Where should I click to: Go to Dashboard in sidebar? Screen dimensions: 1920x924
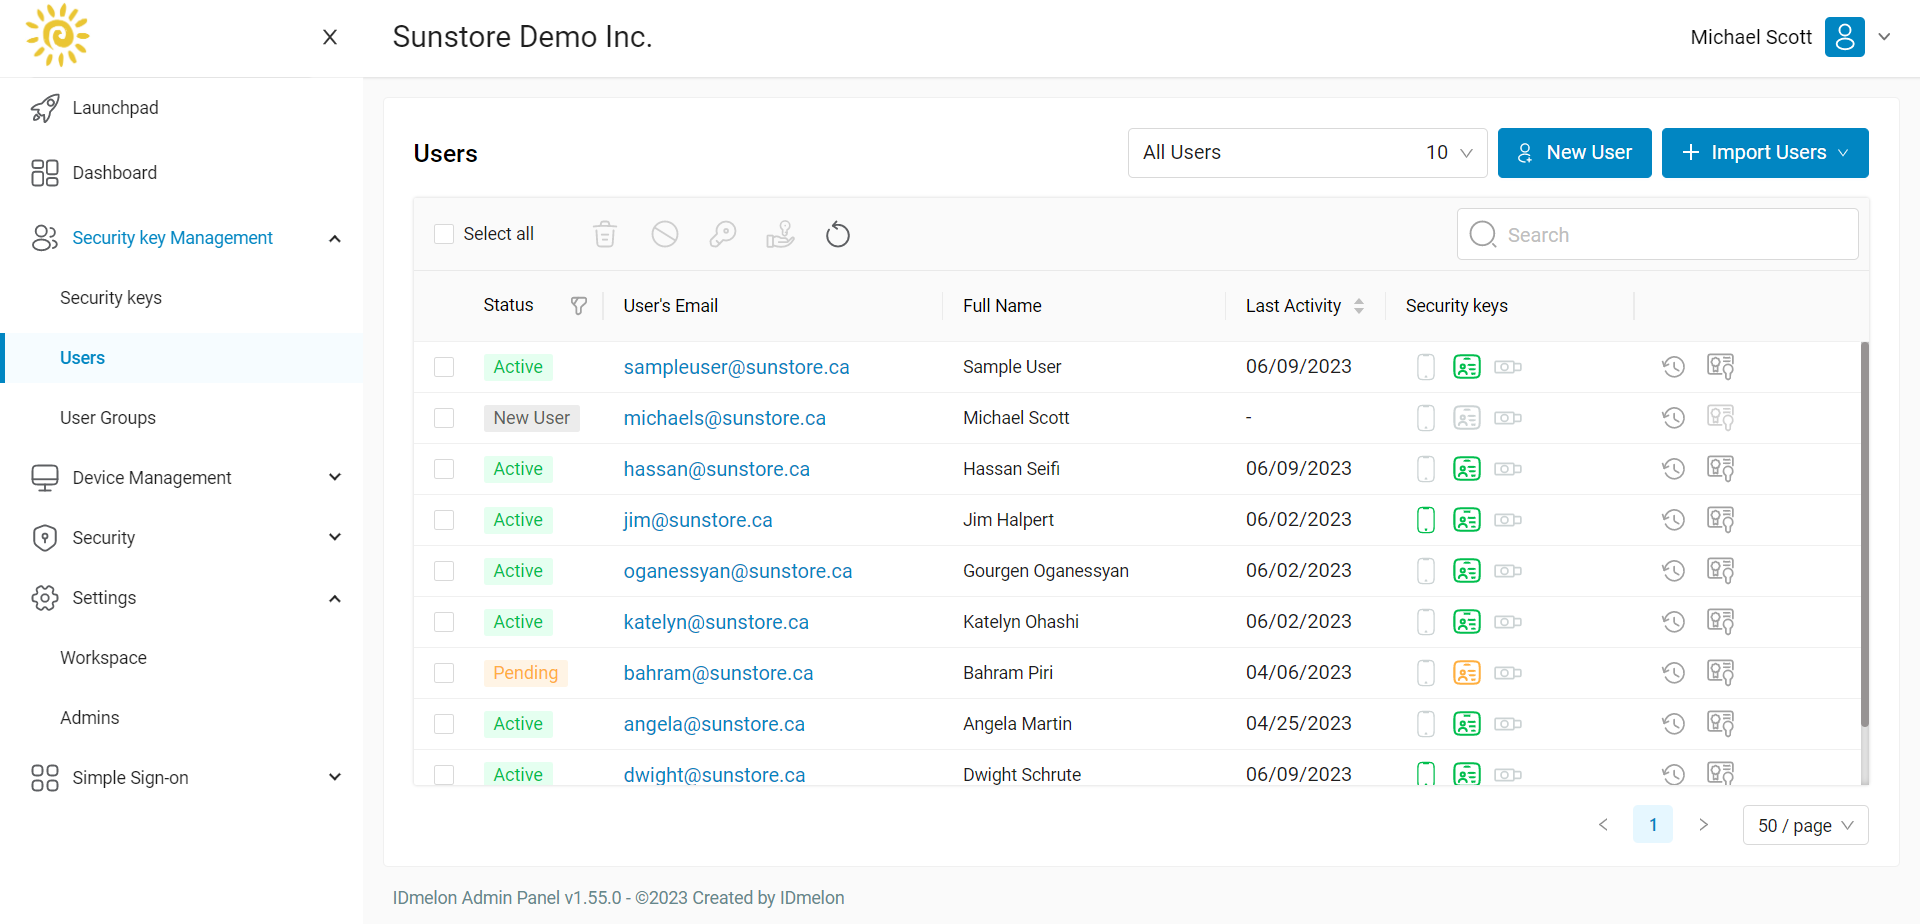point(114,173)
